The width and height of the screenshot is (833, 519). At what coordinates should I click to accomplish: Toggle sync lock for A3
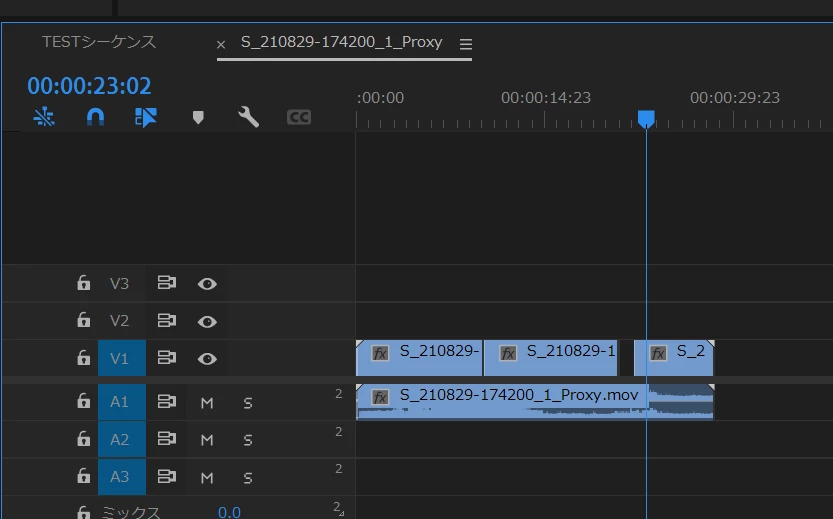pyautogui.click(x=167, y=477)
